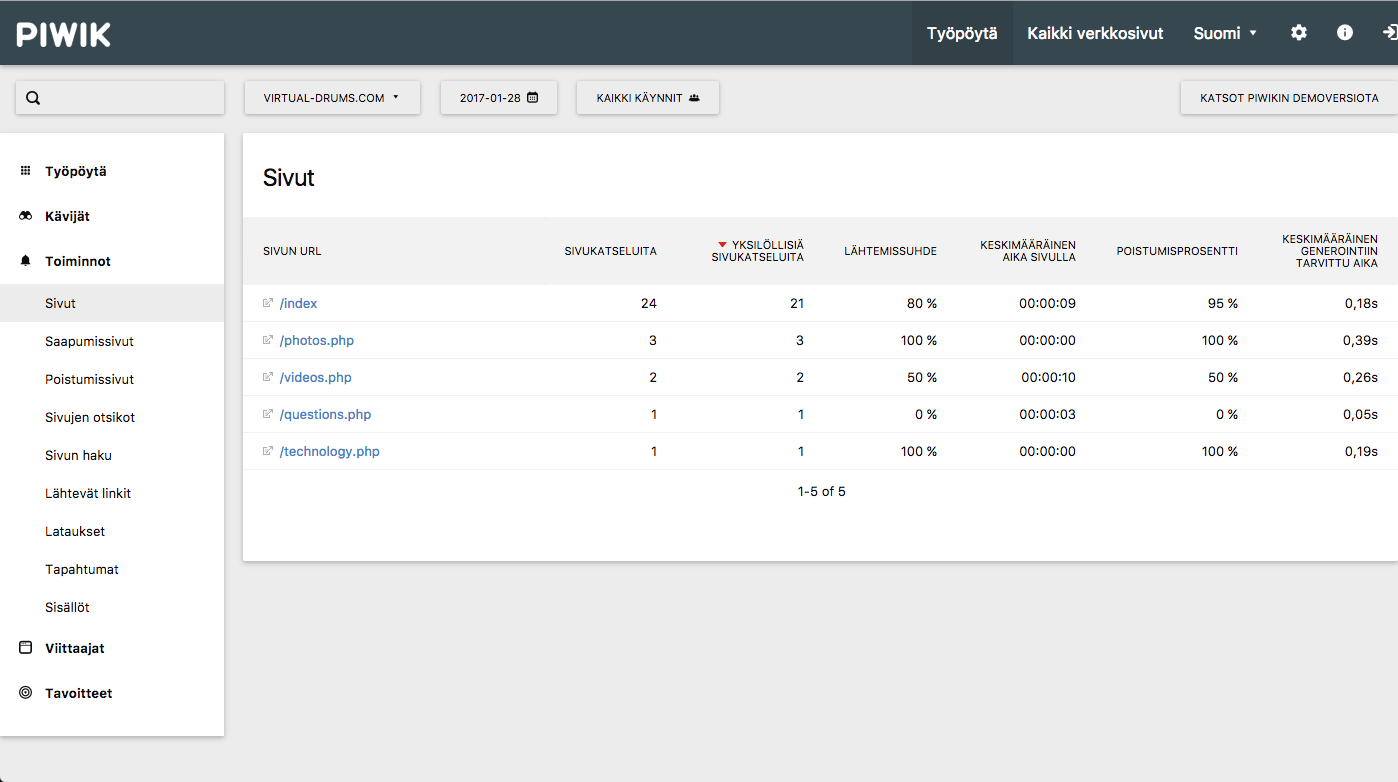Open the 2017-01-28 date picker

tap(499, 98)
